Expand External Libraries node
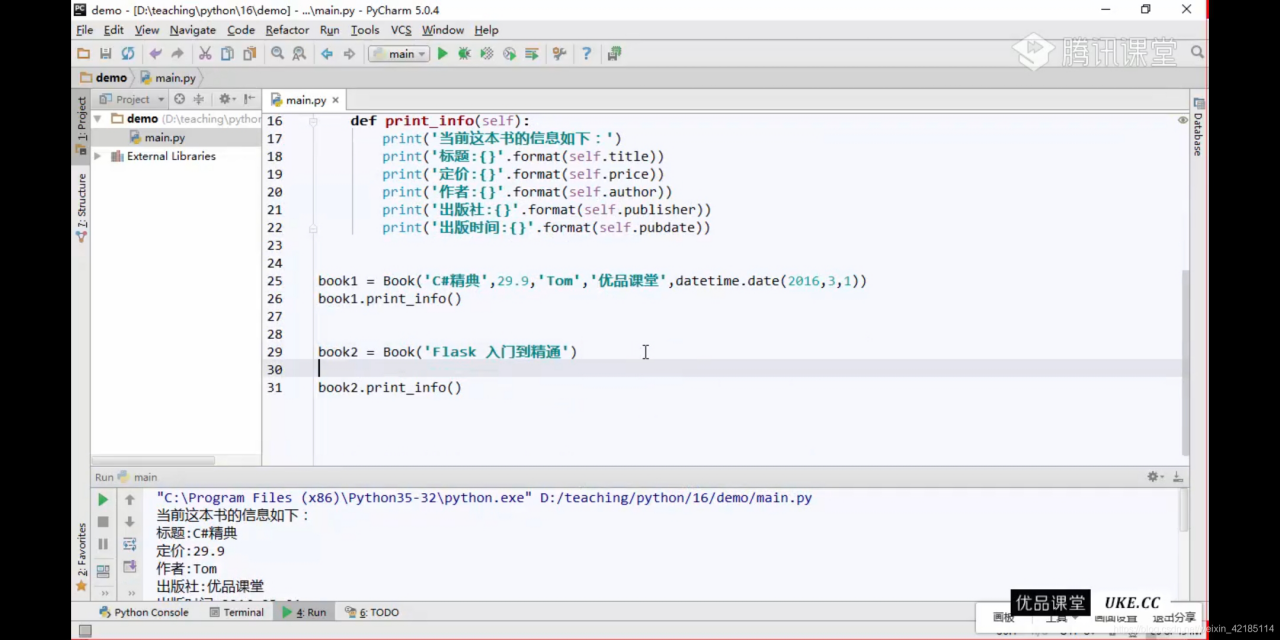The width and height of the screenshot is (1280, 640). 98,156
